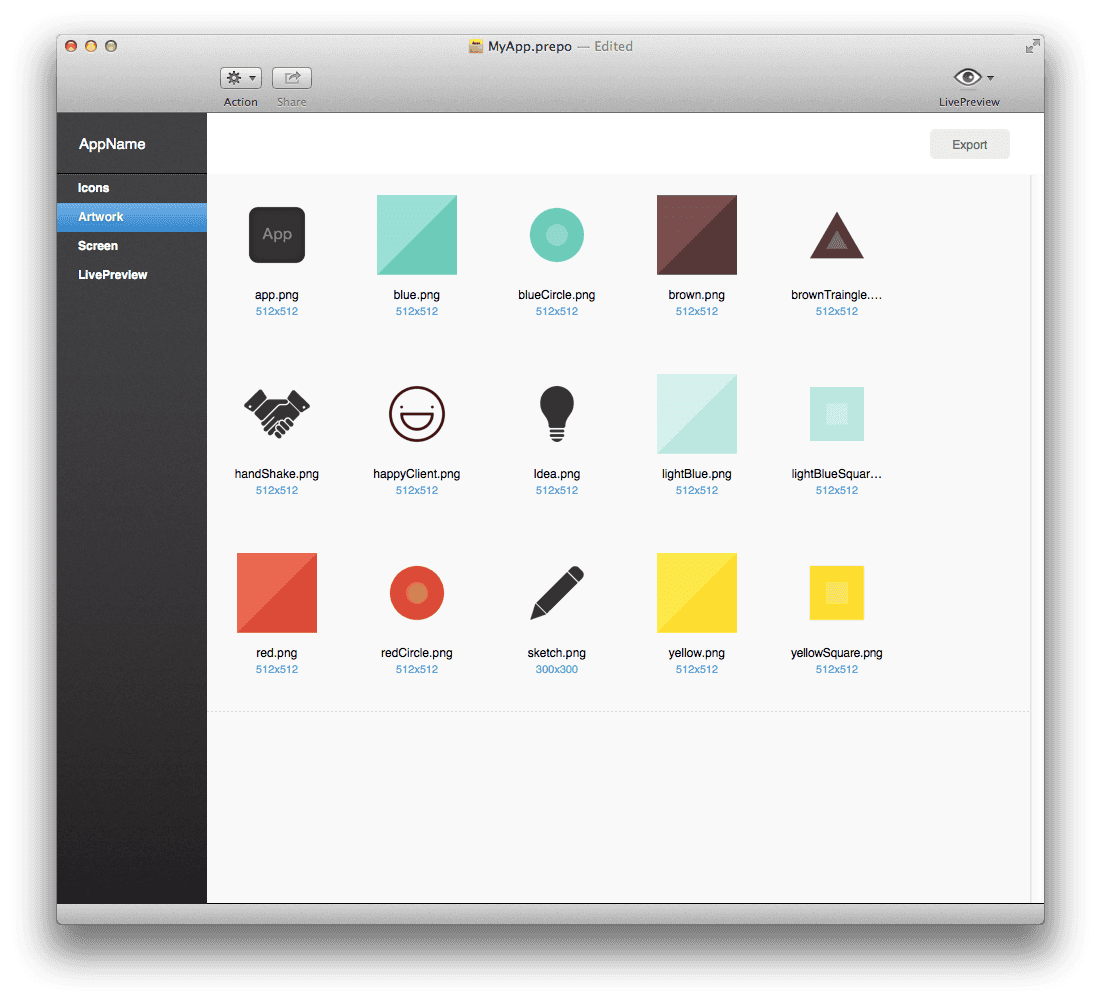
Task: Toggle the LivePreview eye icon
Action: pos(968,77)
